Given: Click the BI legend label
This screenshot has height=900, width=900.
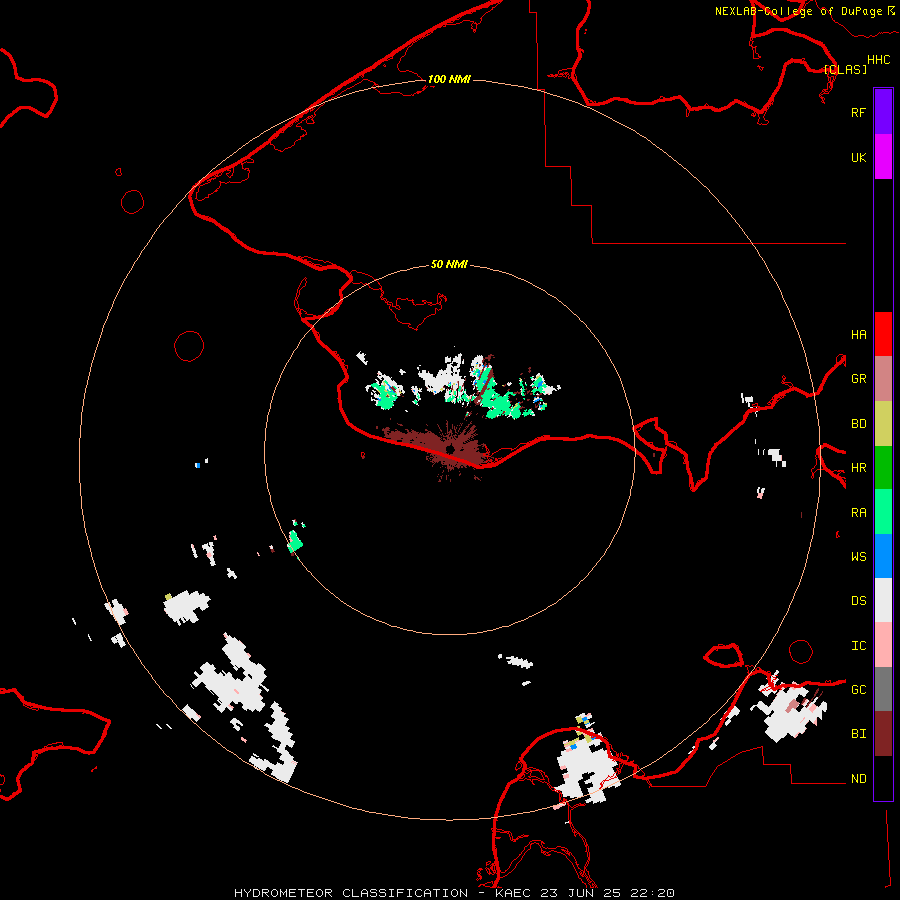Looking at the screenshot, I should (858, 734).
